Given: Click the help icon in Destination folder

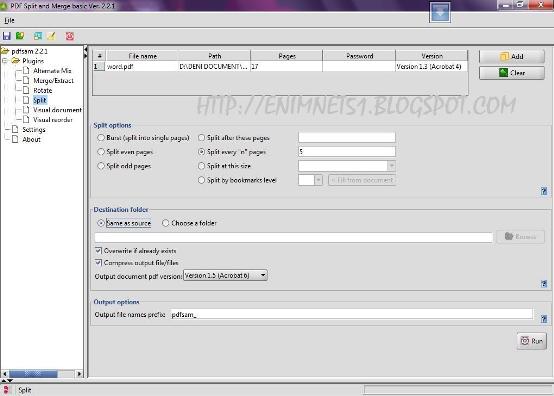Looking at the screenshot, I should pos(544,284).
